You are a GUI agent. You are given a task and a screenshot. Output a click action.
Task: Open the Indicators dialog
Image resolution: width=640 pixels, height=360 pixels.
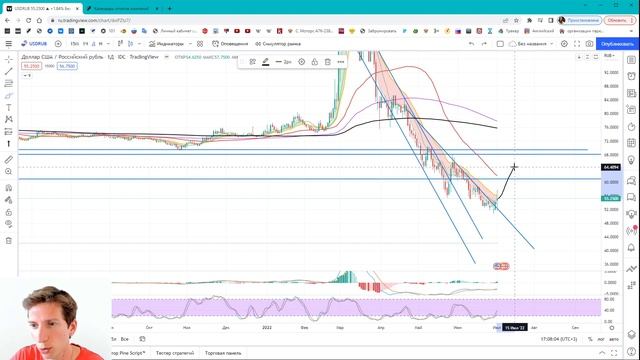167,44
